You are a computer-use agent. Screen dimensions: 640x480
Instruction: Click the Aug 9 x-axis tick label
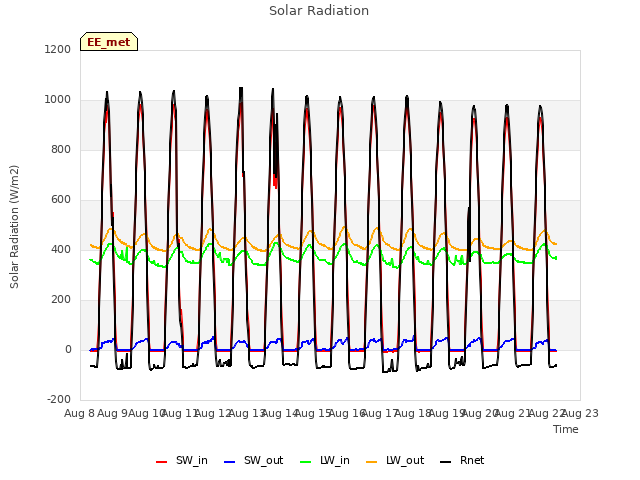[x=113, y=414]
